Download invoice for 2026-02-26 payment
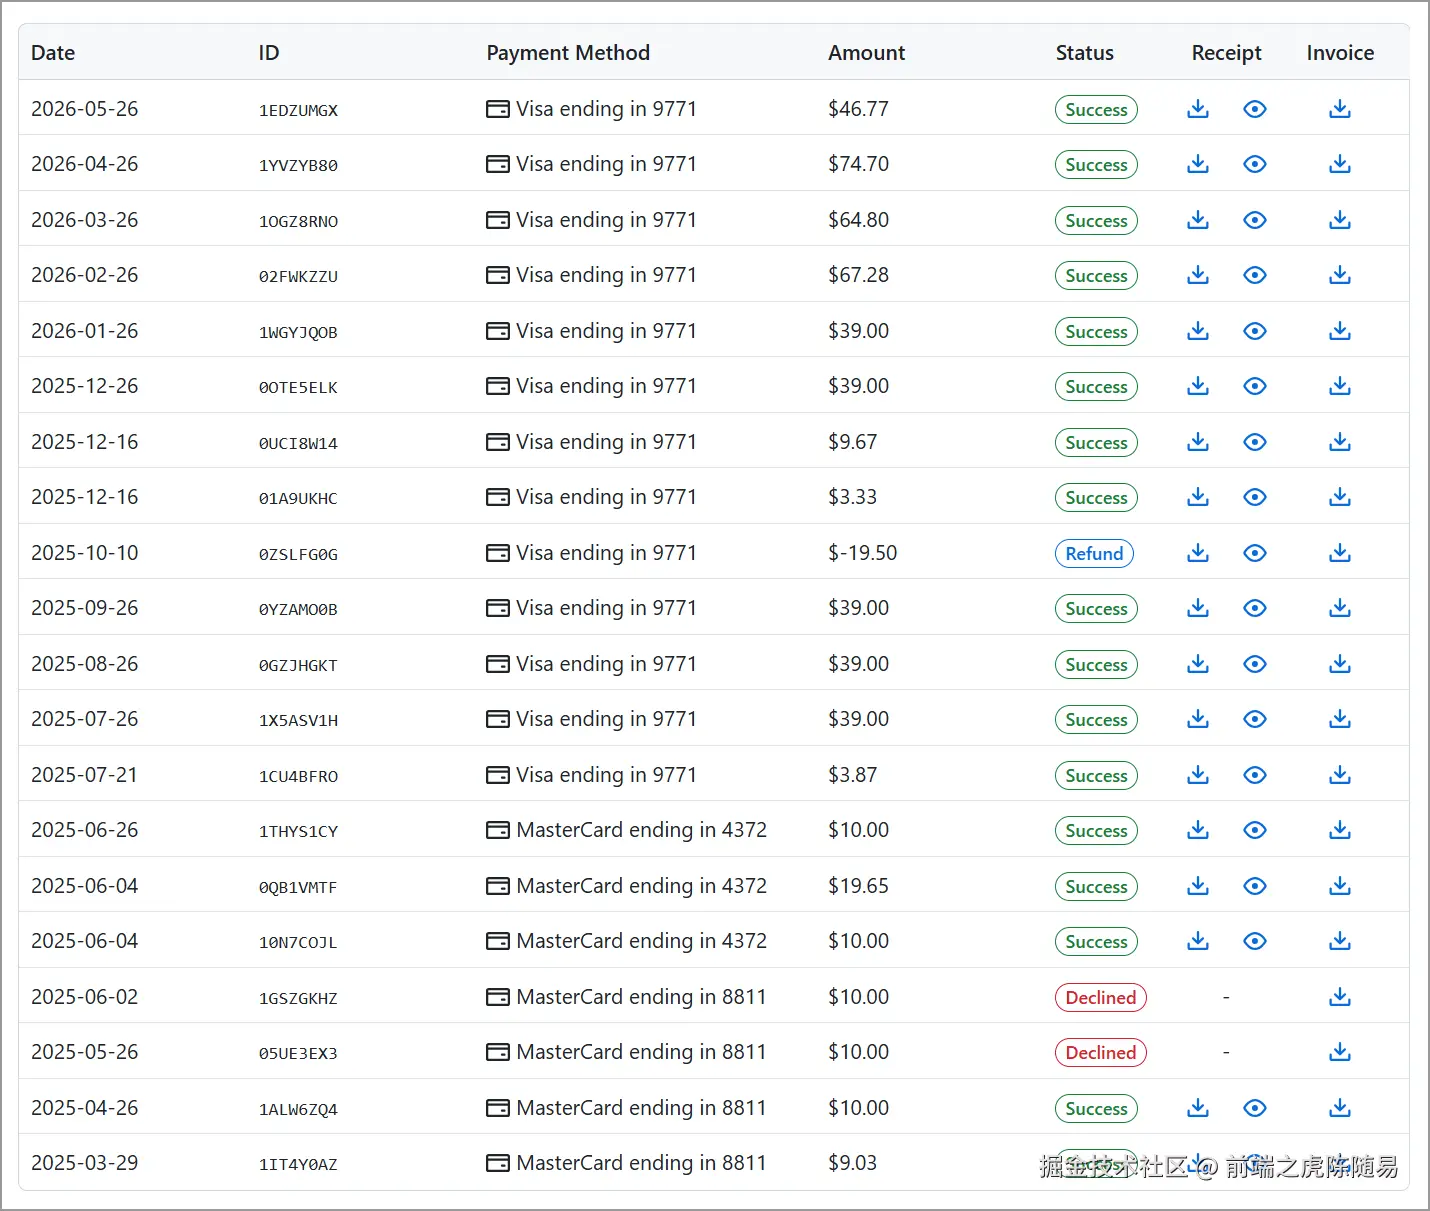The height and width of the screenshot is (1211, 1430). click(x=1340, y=275)
